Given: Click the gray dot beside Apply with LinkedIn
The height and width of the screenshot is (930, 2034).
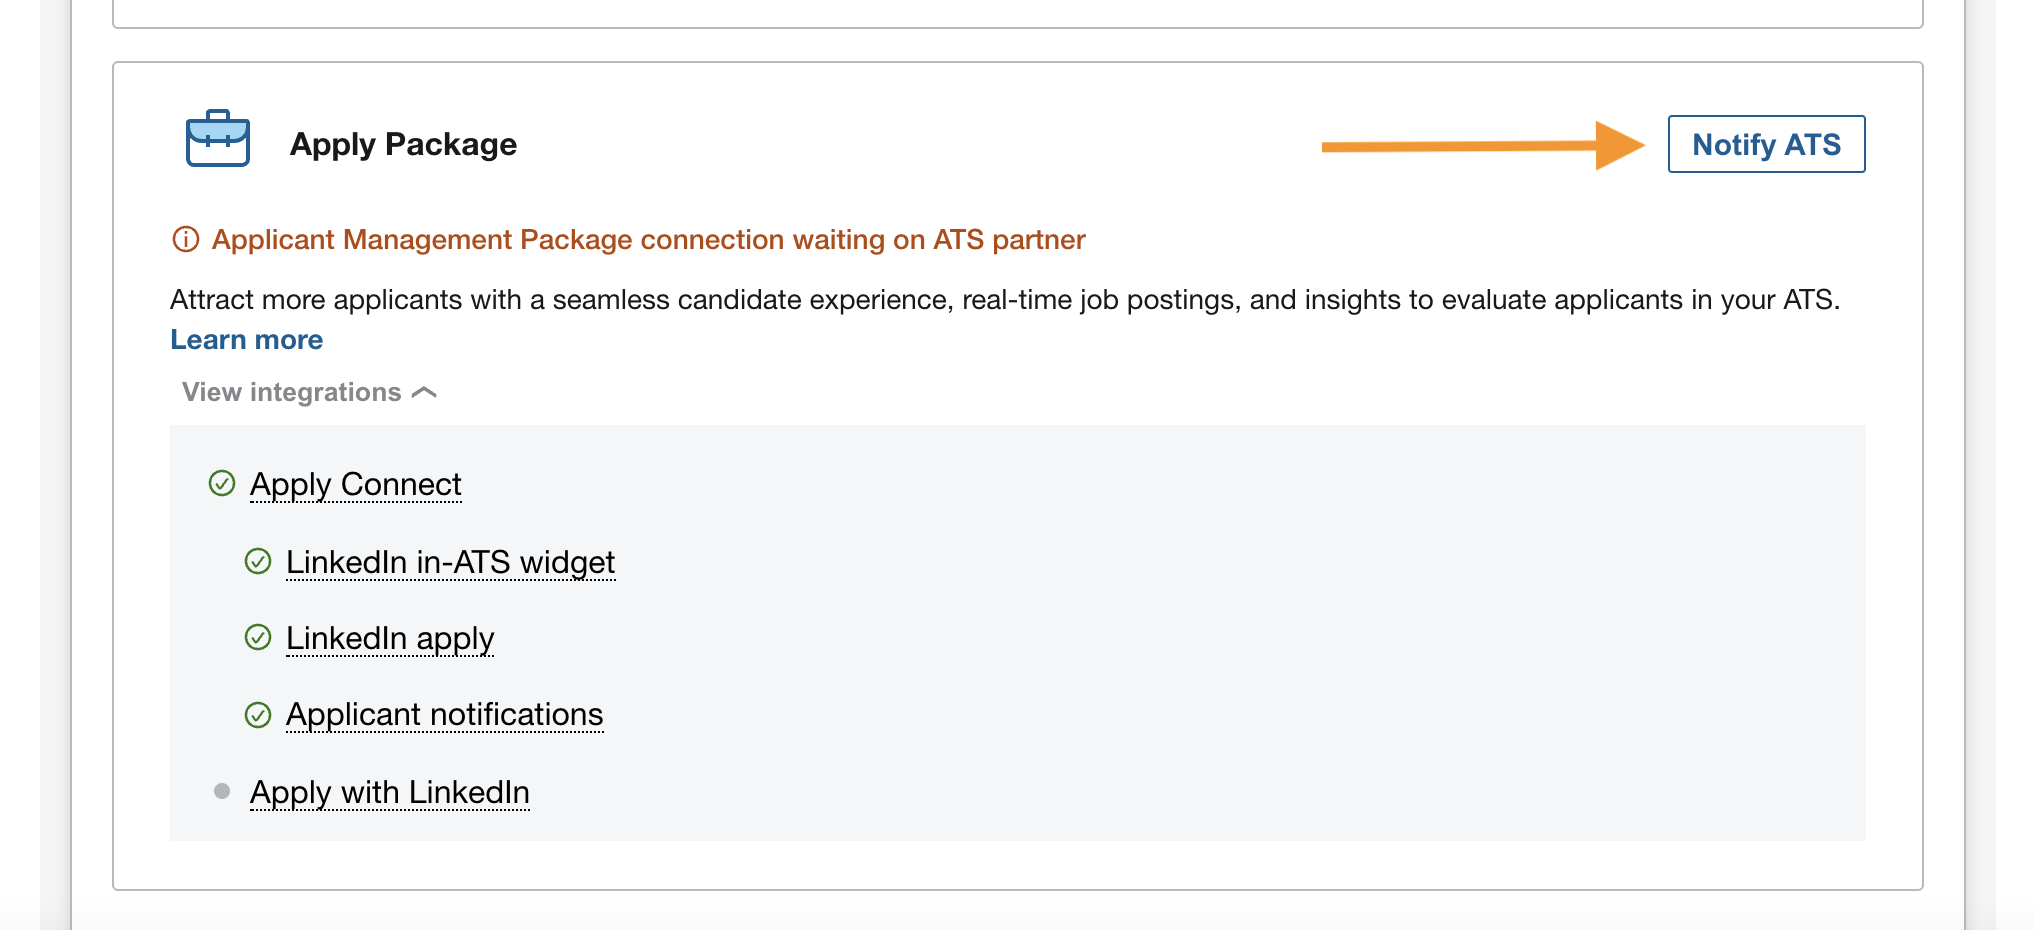Looking at the screenshot, I should click(222, 792).
